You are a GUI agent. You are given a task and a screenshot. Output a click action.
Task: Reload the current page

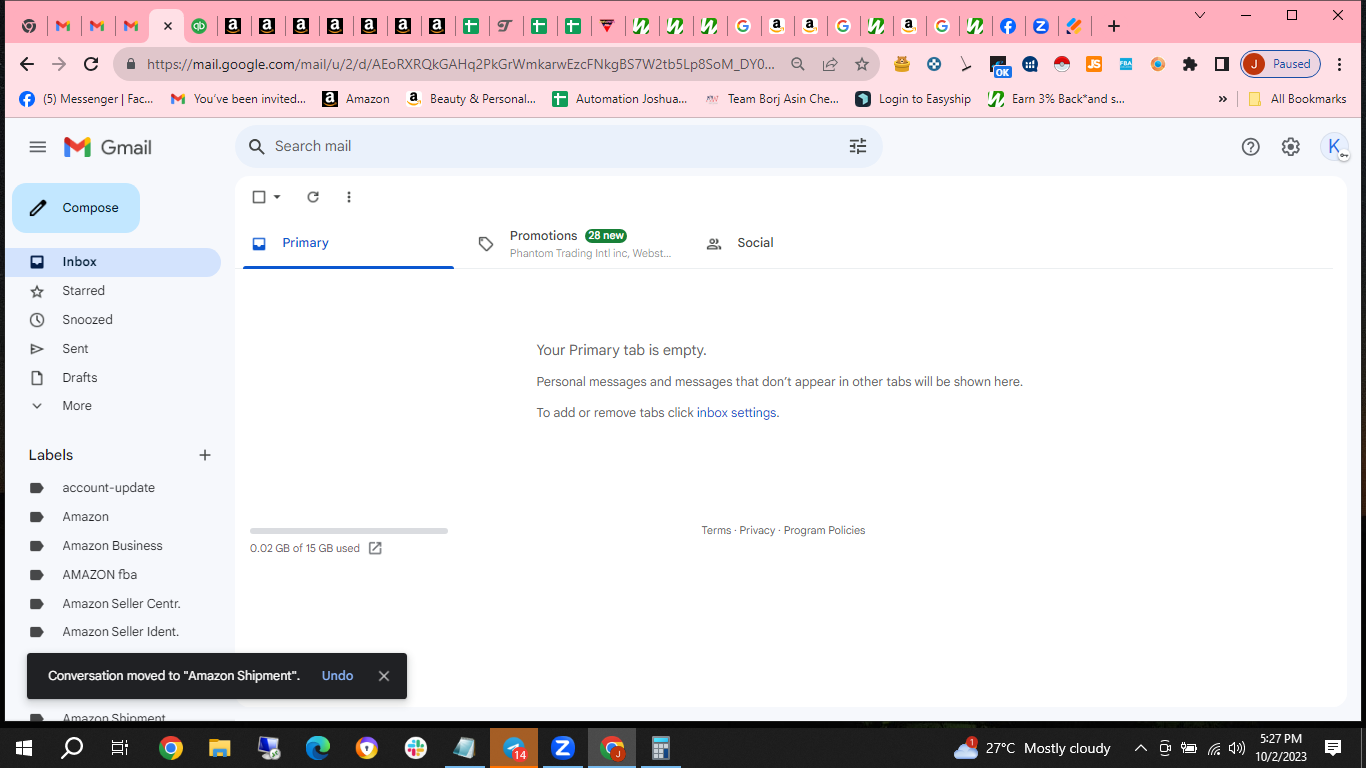tap(91, 64)
